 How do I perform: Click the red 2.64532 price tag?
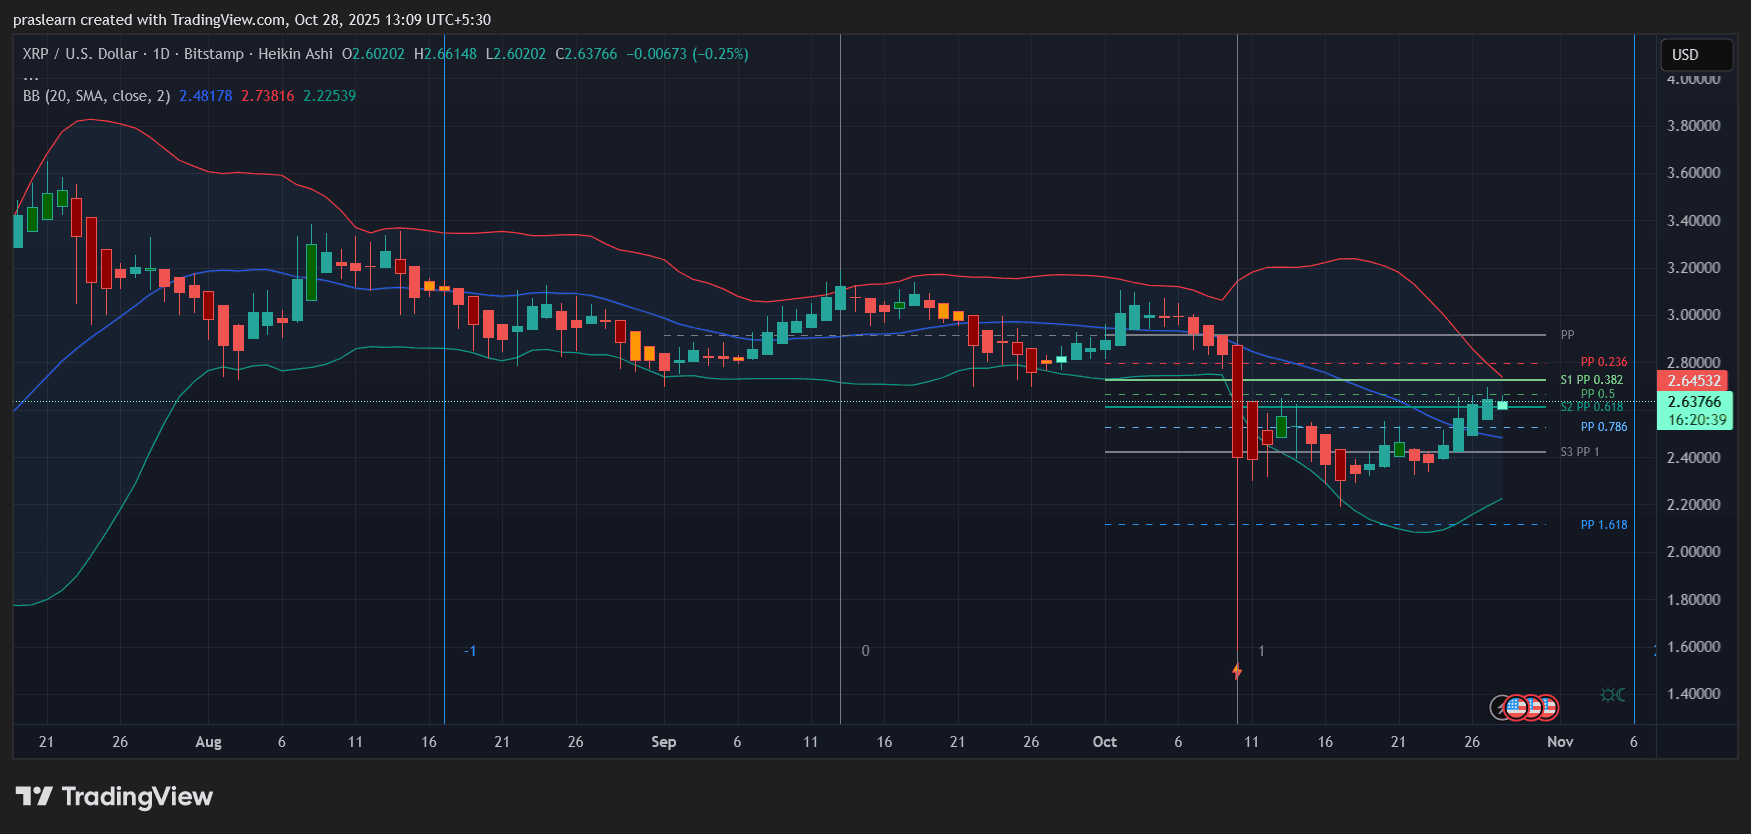coord(1694,381)
